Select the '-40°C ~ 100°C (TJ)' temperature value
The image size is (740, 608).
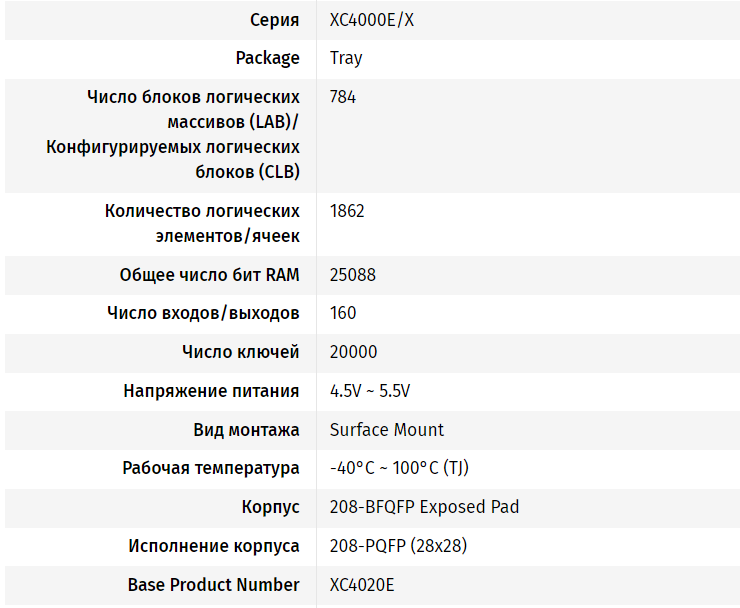click(x=398, y=468)
